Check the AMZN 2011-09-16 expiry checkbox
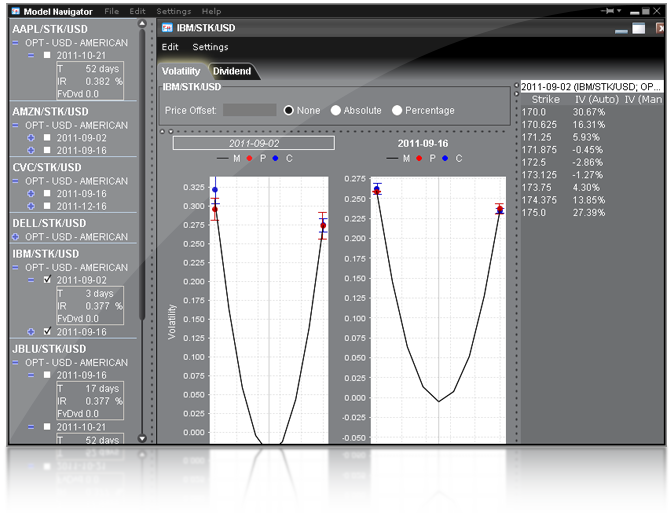The image size is (672, 527). [47, 150]
